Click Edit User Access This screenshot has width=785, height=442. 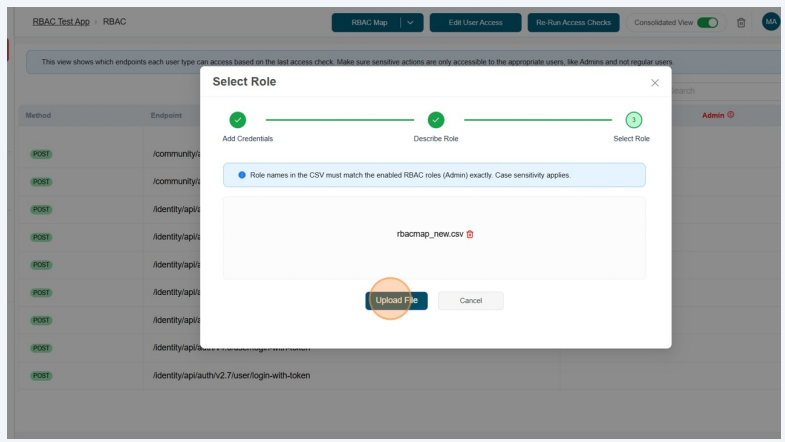pos(475,23)
